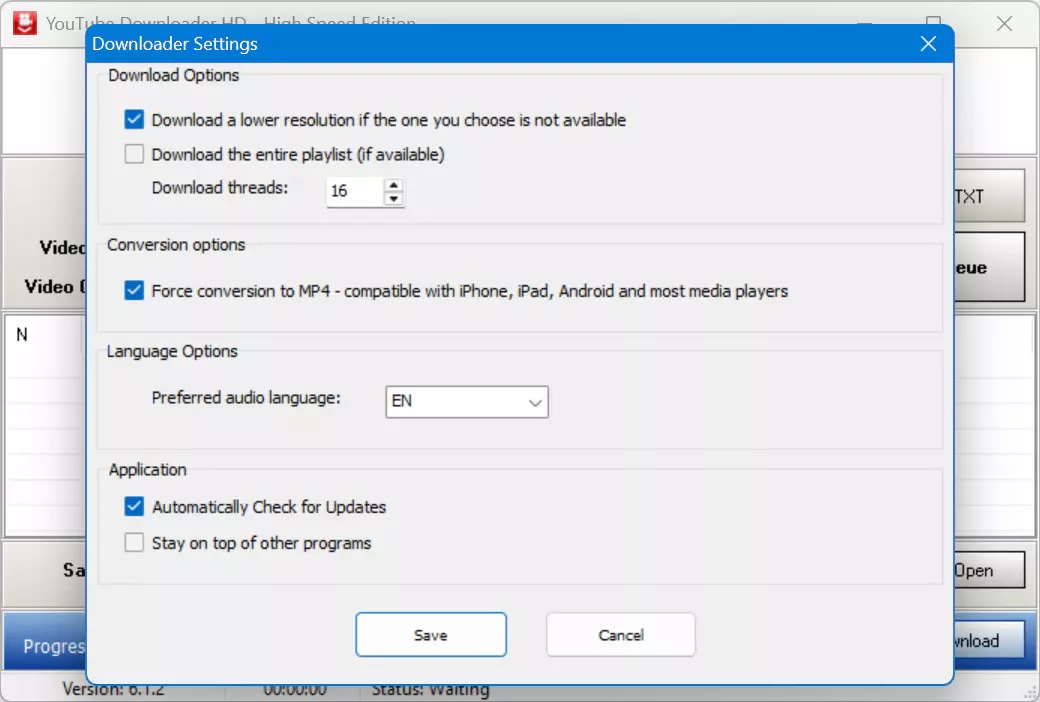1040x702 pixels.
Task: Click the 'Download threads:' label
Action: tap(220, 188)
